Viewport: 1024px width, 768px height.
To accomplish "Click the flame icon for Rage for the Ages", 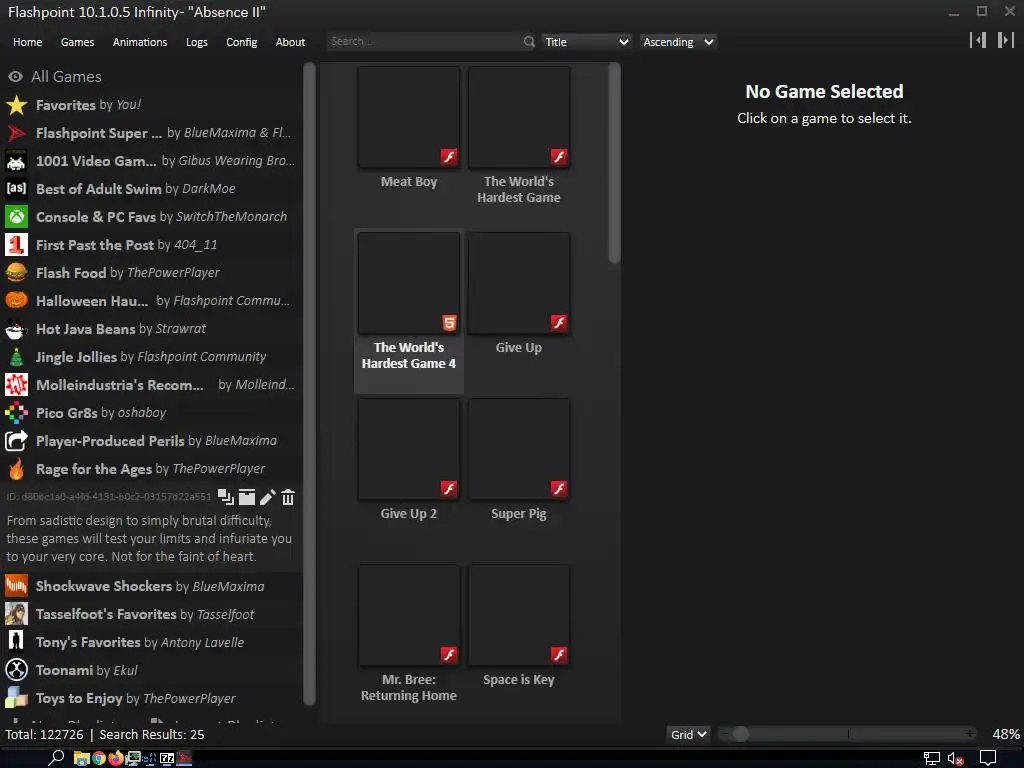I will 16,469.
